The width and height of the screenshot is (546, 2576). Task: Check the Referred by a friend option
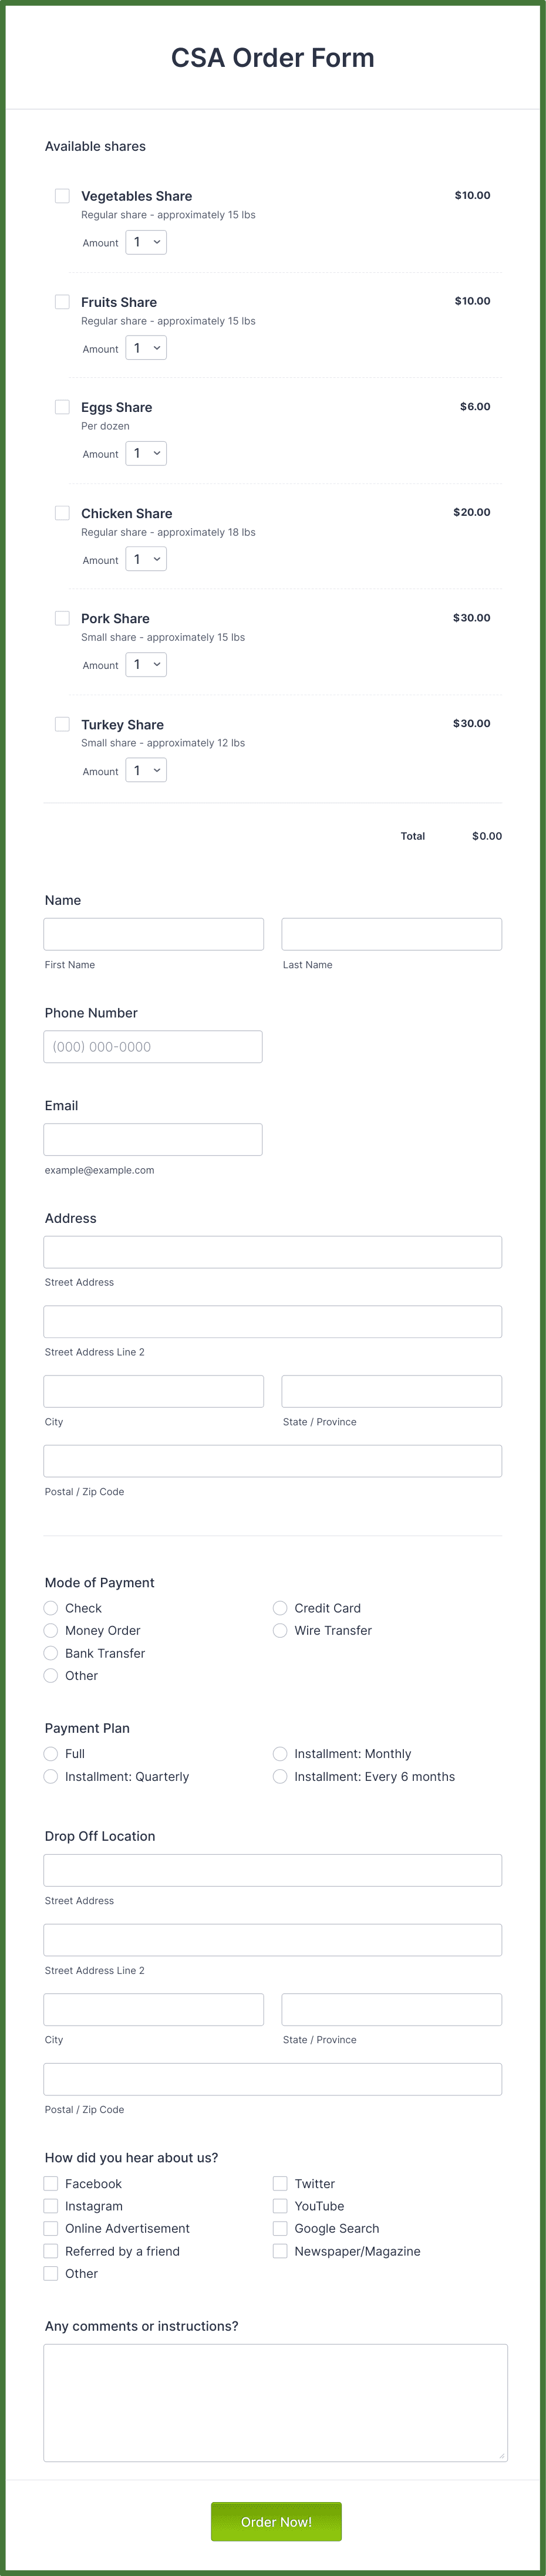pyautogui.click(x=50, y=2251)
